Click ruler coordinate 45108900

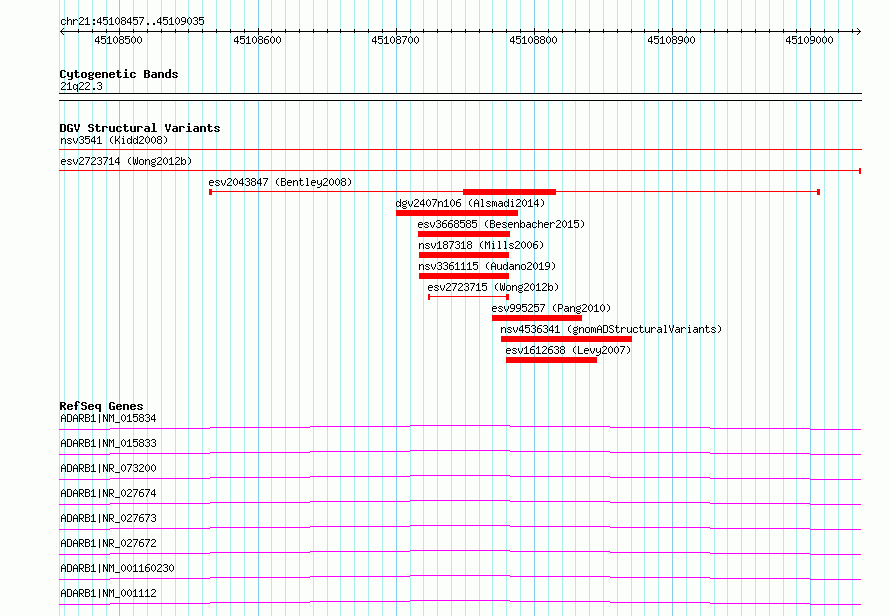tap(671, 40)
